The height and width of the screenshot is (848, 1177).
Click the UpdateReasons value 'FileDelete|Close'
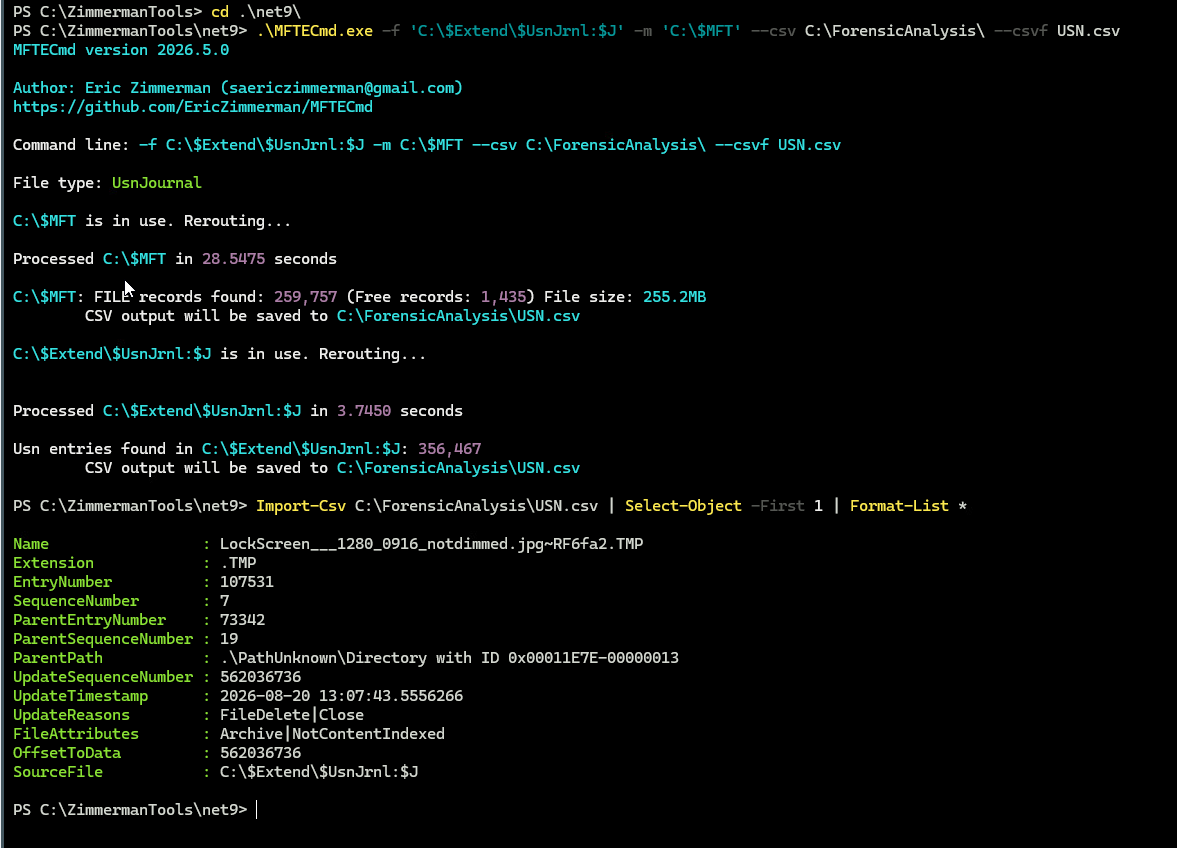292,715
